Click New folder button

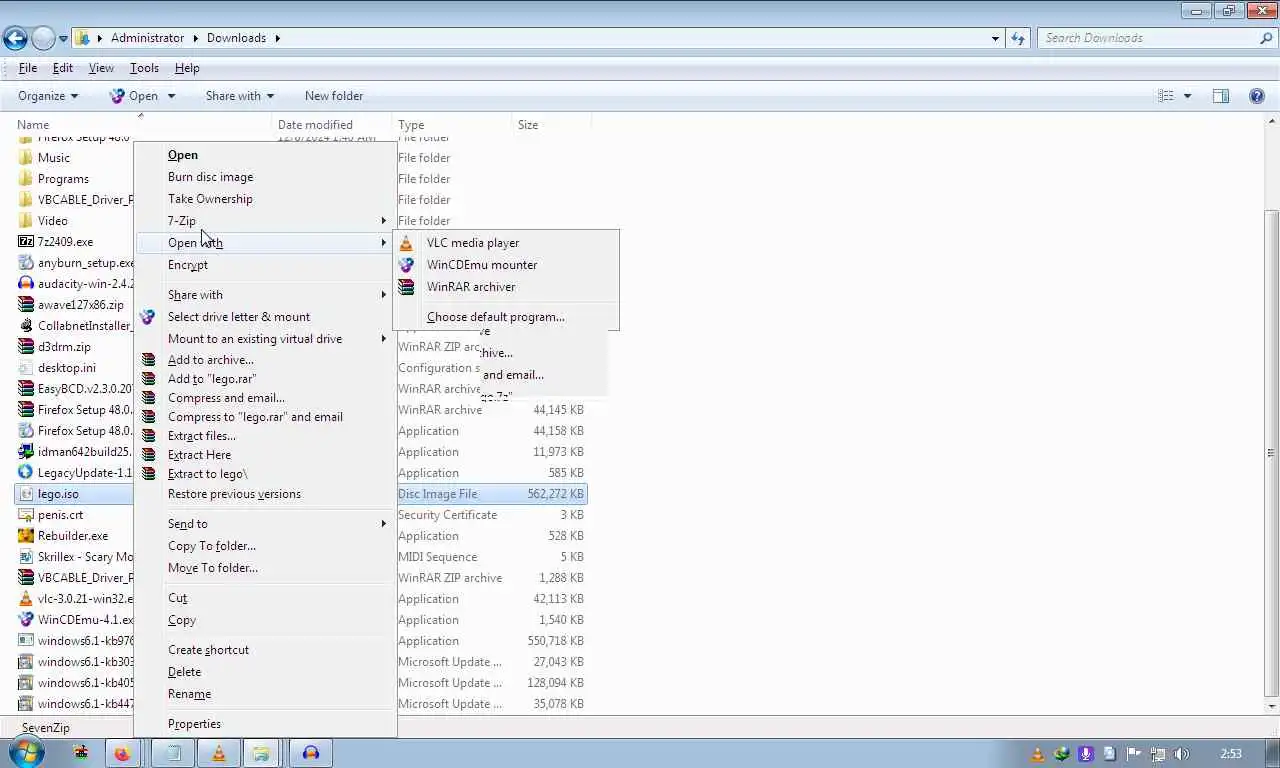point(334,96)
